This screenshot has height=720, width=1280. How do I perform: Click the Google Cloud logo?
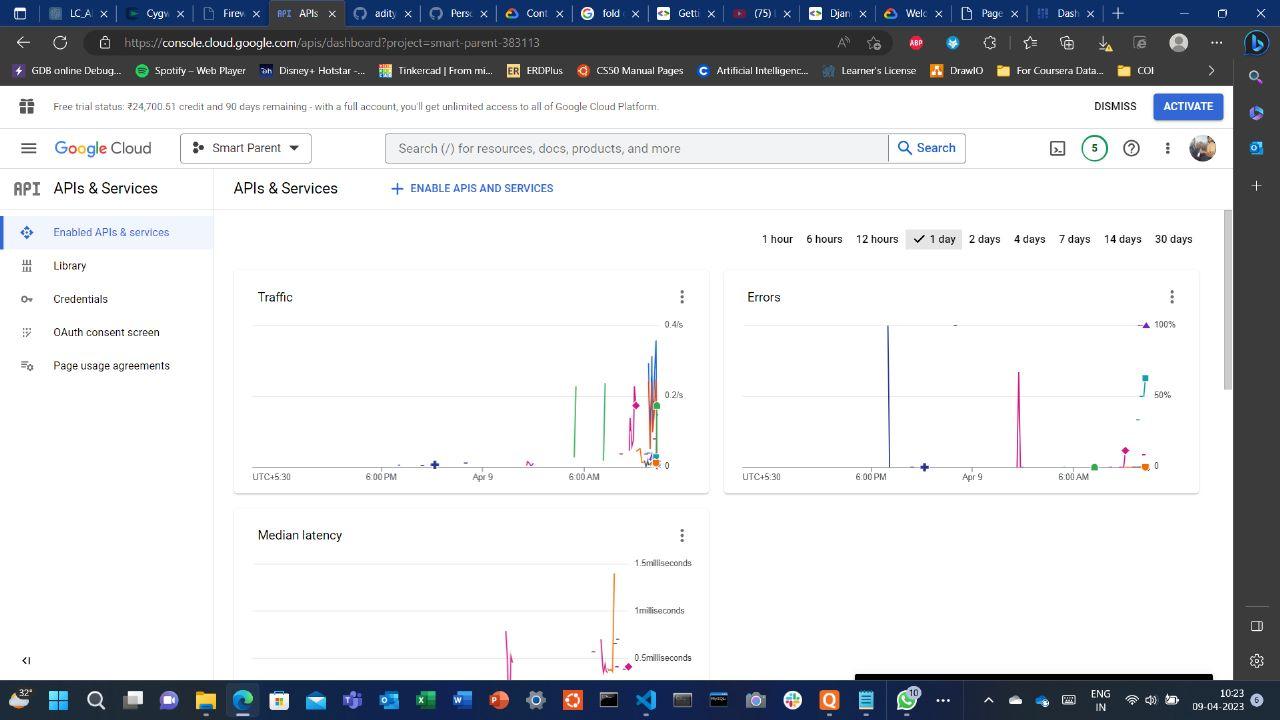pyautogui.click(x=103, y=148)
